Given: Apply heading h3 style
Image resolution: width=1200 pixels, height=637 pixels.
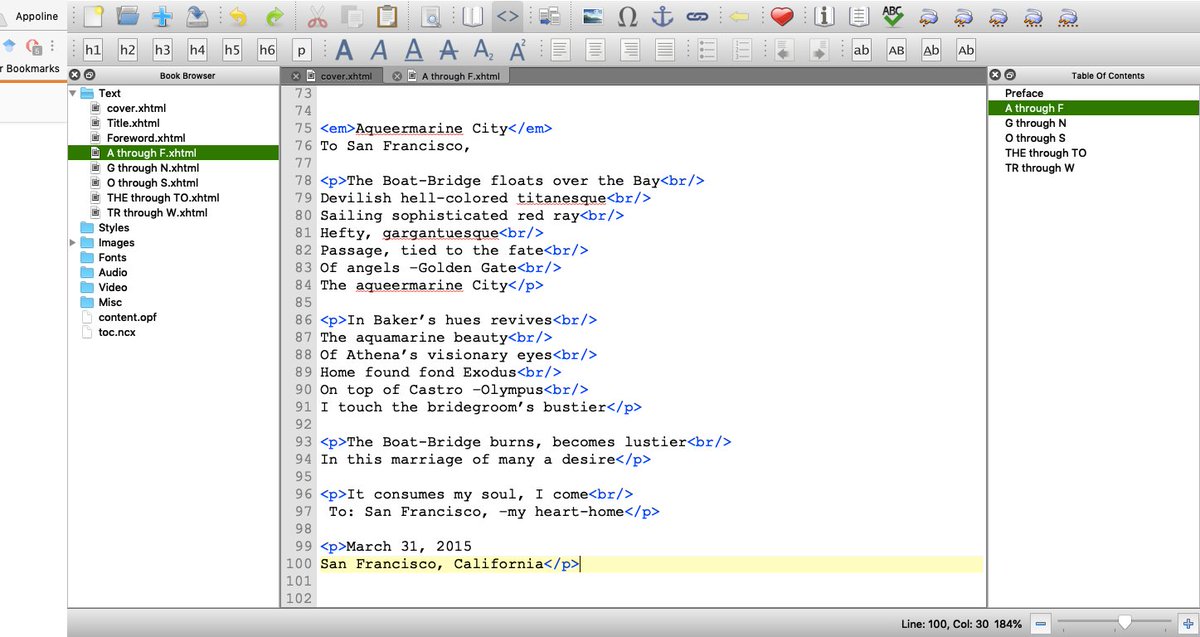Looking at the screenshot, I should [x=162, y=50].
